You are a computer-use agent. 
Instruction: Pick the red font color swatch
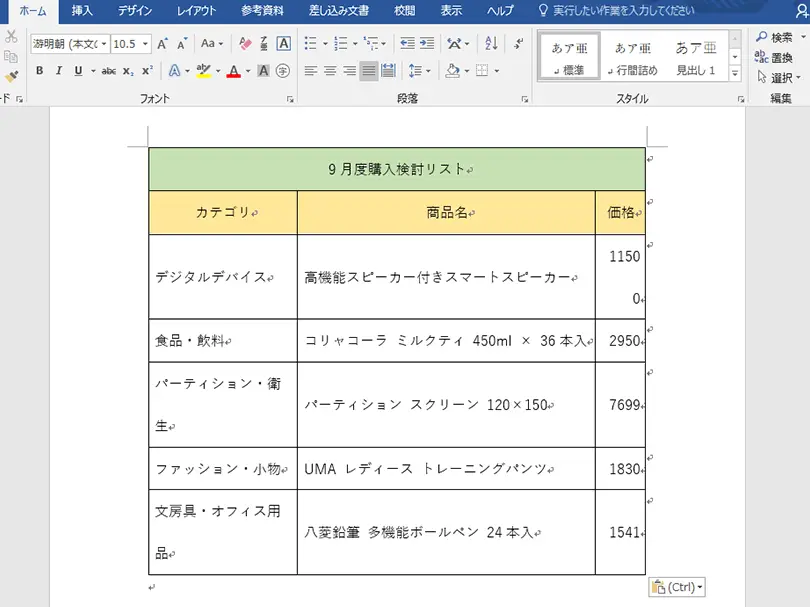pyautogui.click(x=233, y=69)
